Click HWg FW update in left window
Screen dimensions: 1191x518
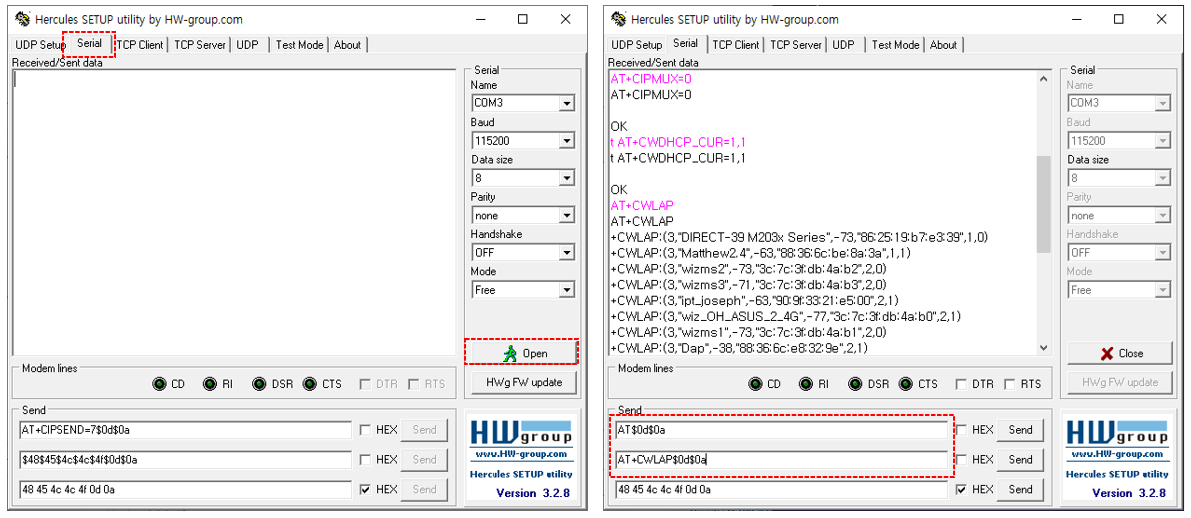click(x=523, y=383)
